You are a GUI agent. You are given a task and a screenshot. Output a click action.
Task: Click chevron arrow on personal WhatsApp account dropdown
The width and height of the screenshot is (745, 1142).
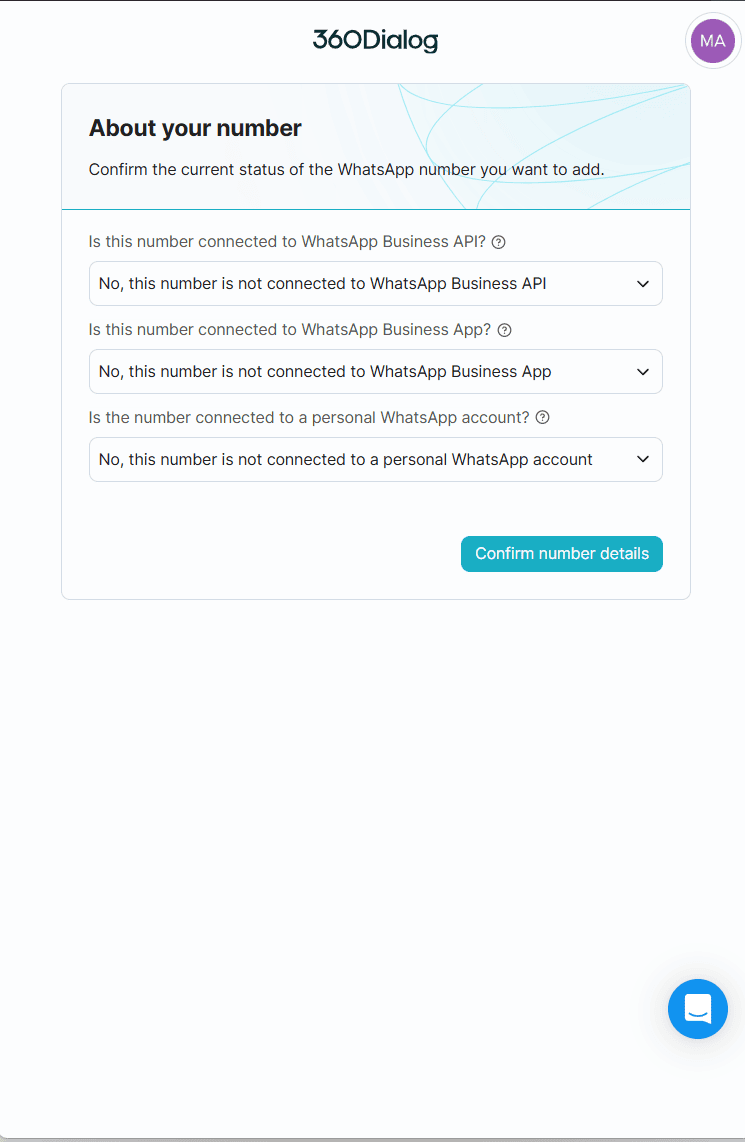coord(643,460)
